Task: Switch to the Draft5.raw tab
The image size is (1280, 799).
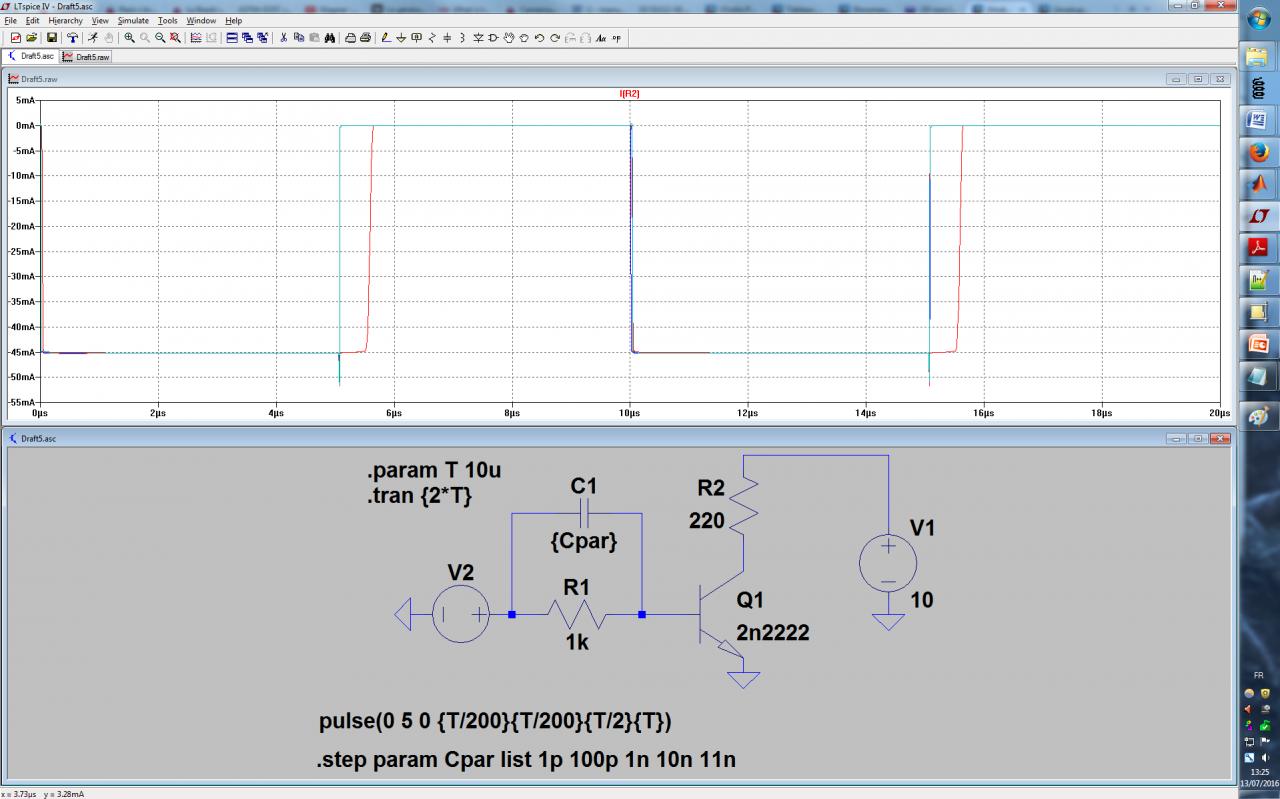Action: coord(86,57)
